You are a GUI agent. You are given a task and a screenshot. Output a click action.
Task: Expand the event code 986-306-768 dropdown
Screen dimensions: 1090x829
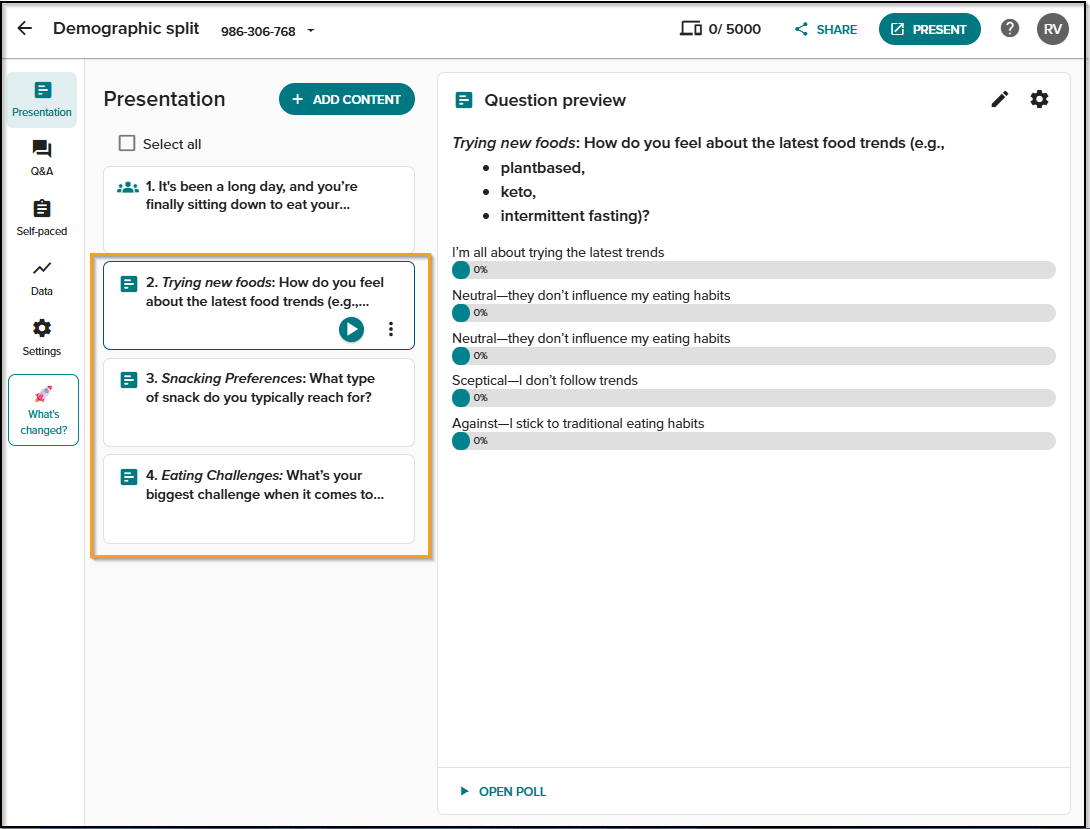click(x=311, y=31)
